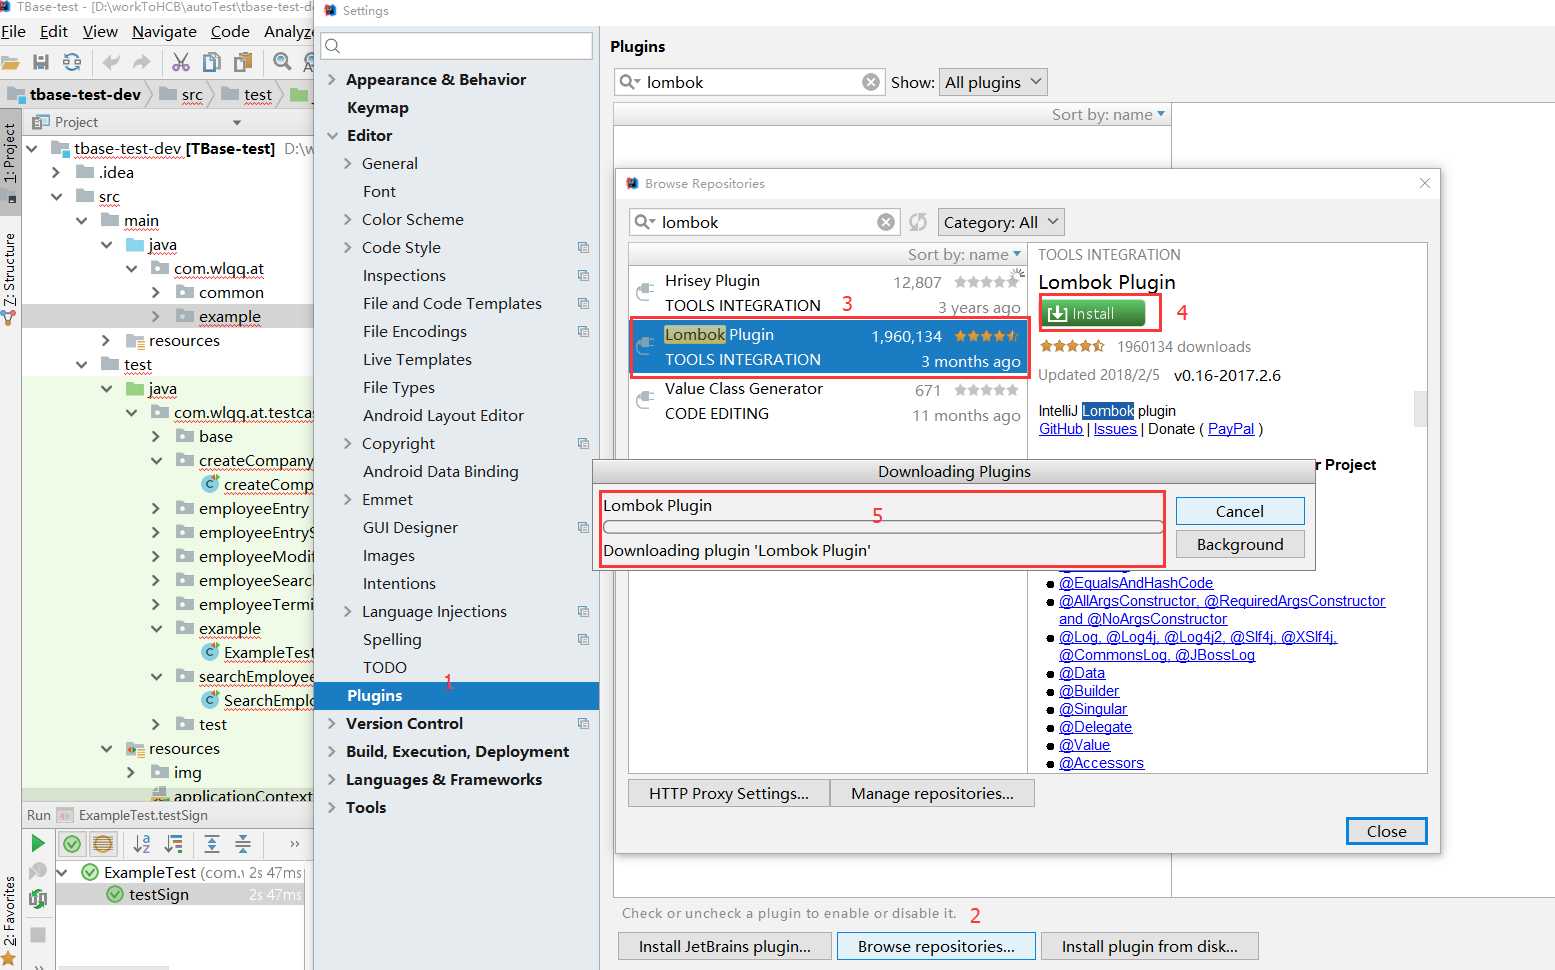The image size is (1555, 970).
Task: Open the @Data link
Action: pyautogui.click(x=1082, y=673)
